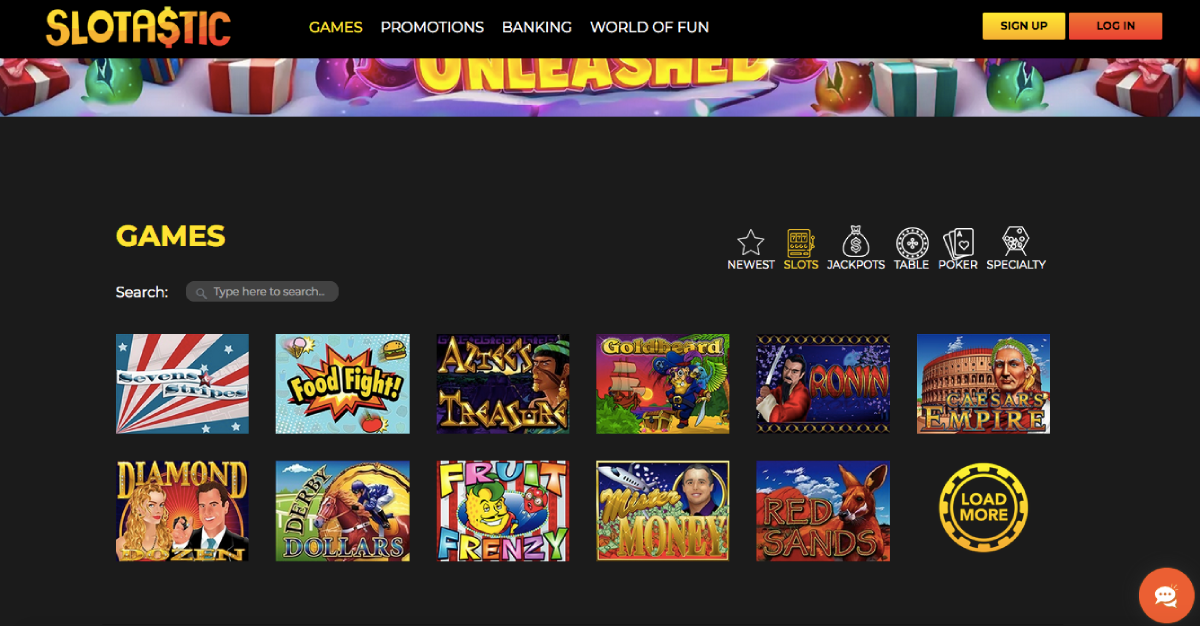Choose the Jackpots money bag icon
The width and height of the screenshot is (1200, 626).
(855, 242)
